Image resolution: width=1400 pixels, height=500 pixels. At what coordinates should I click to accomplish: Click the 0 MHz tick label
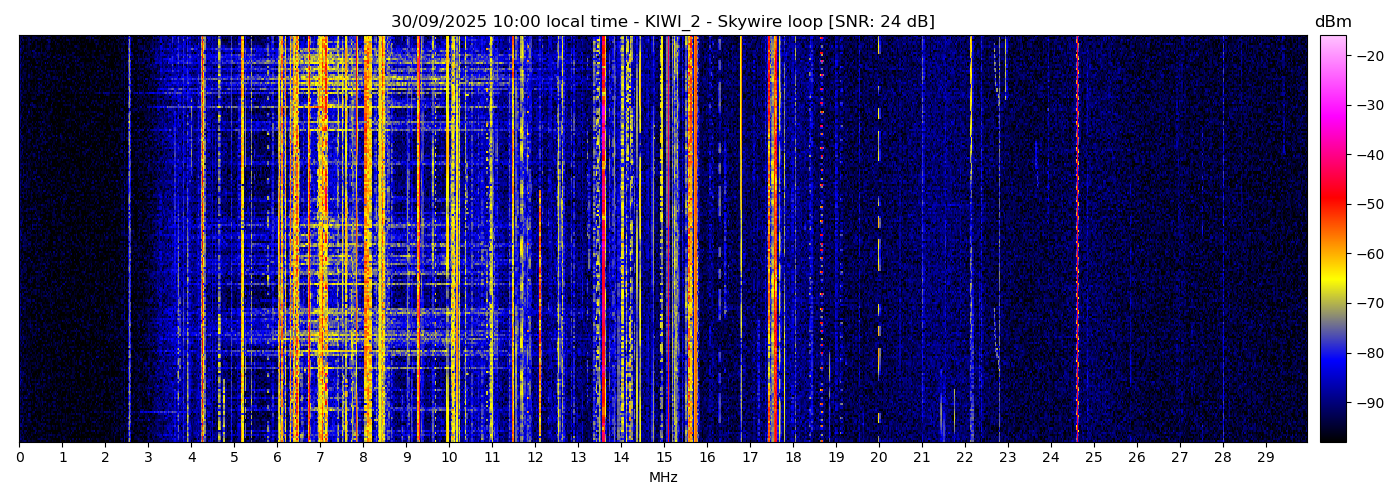pyautogui.click(x=19, y=458)
